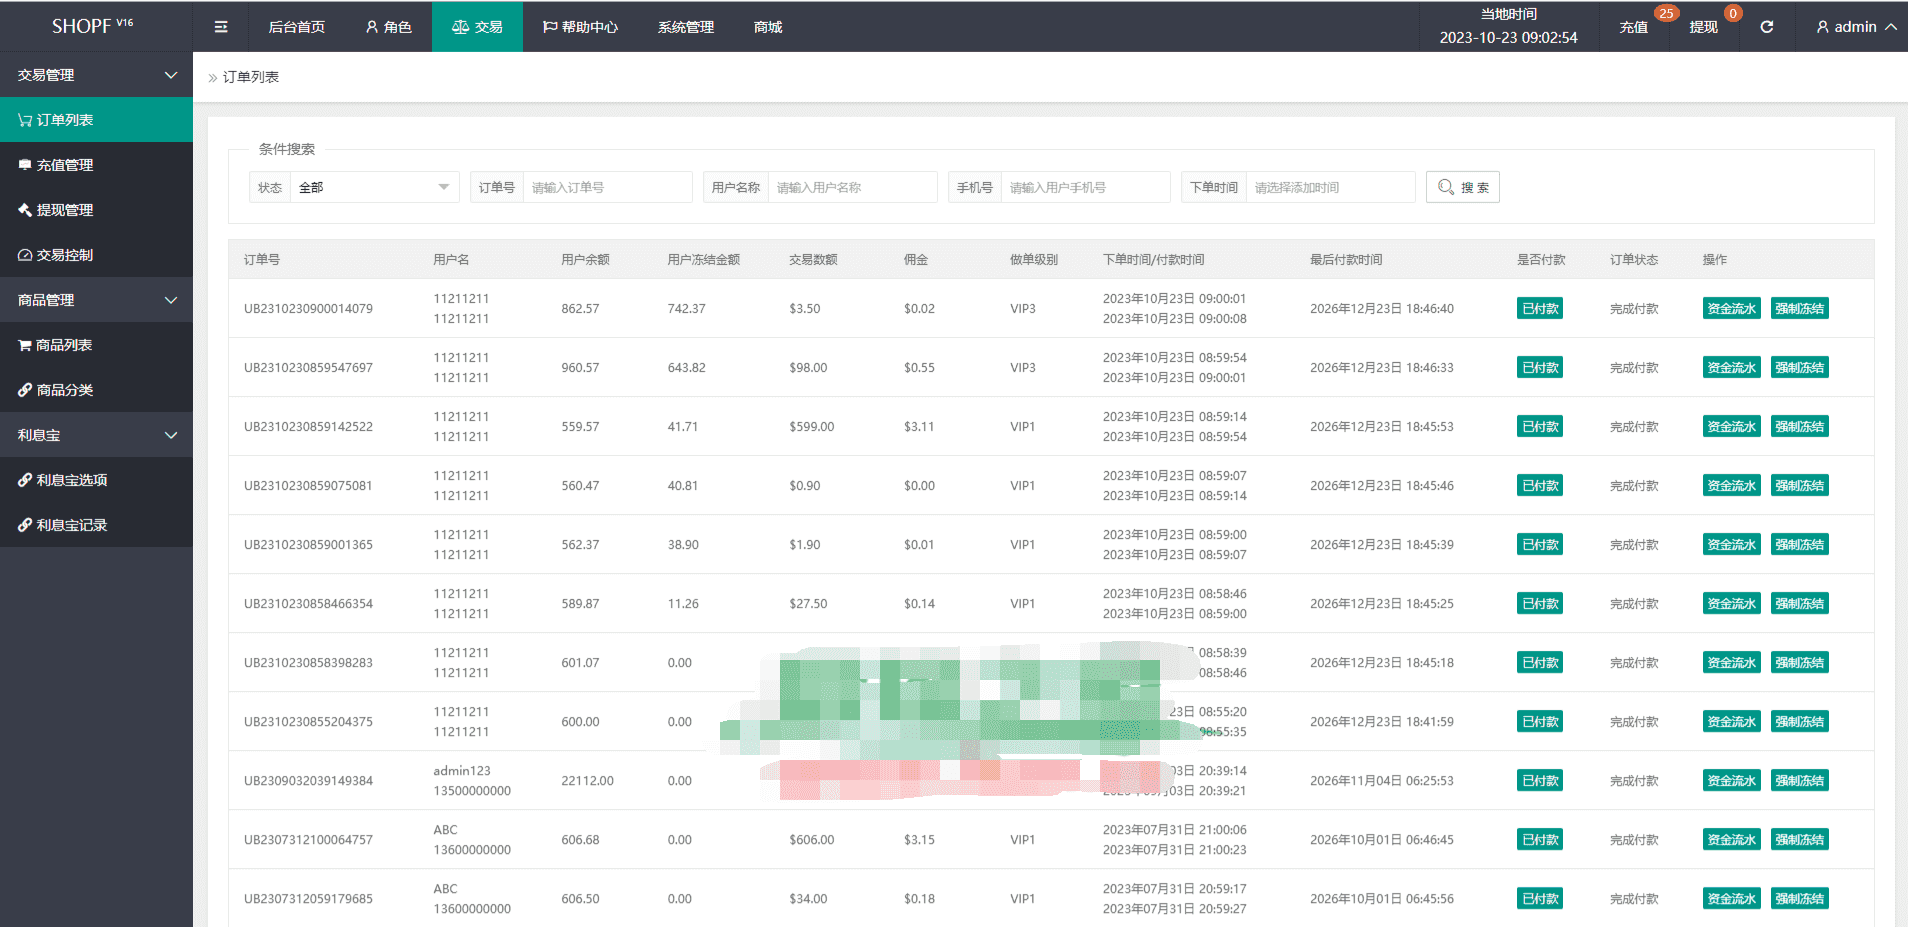Expand the admin user menu
Screen dimensions: 1908x927
click(x=1855, y=27)
